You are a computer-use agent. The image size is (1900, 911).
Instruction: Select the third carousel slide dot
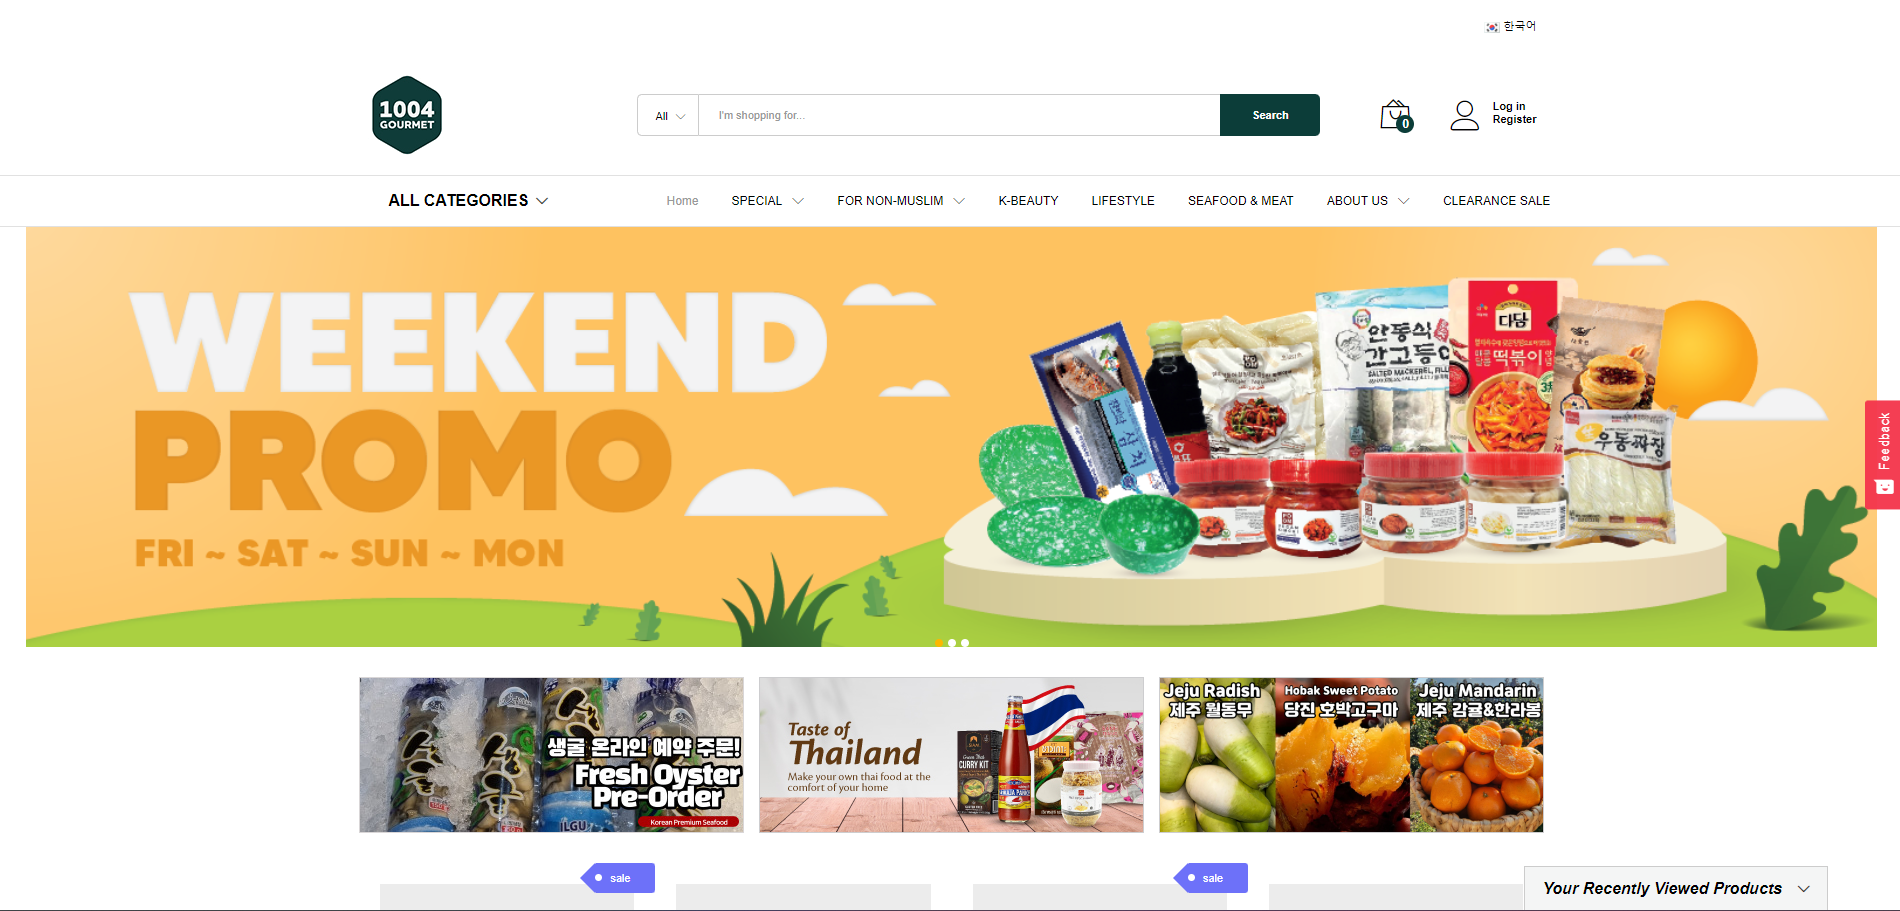pyautogui.click(x=965, y=643)
